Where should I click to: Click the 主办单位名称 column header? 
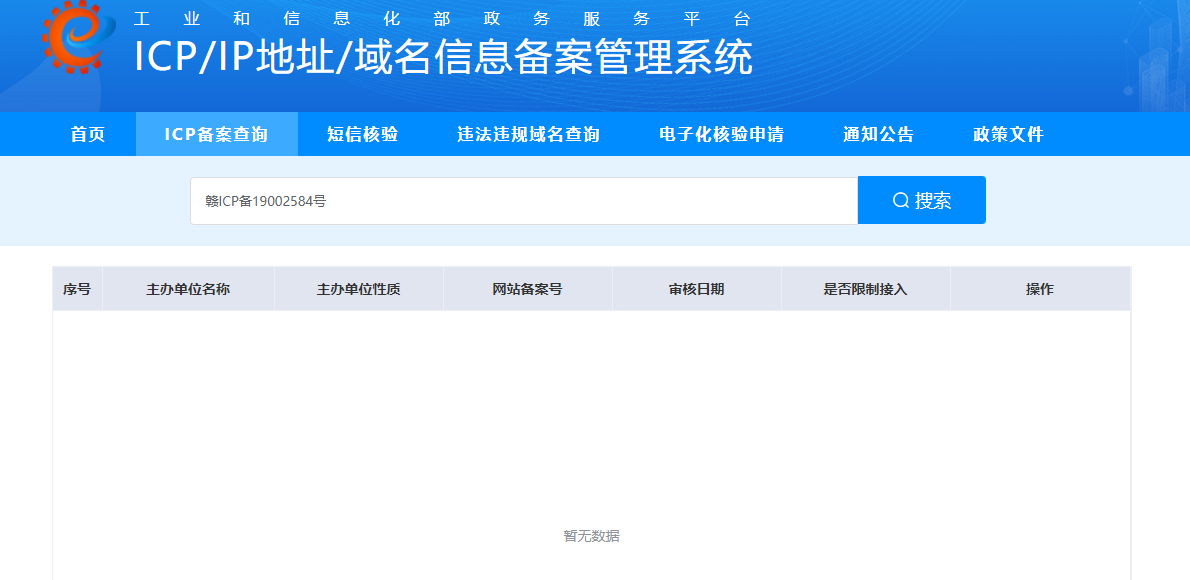tap(188, 289)
